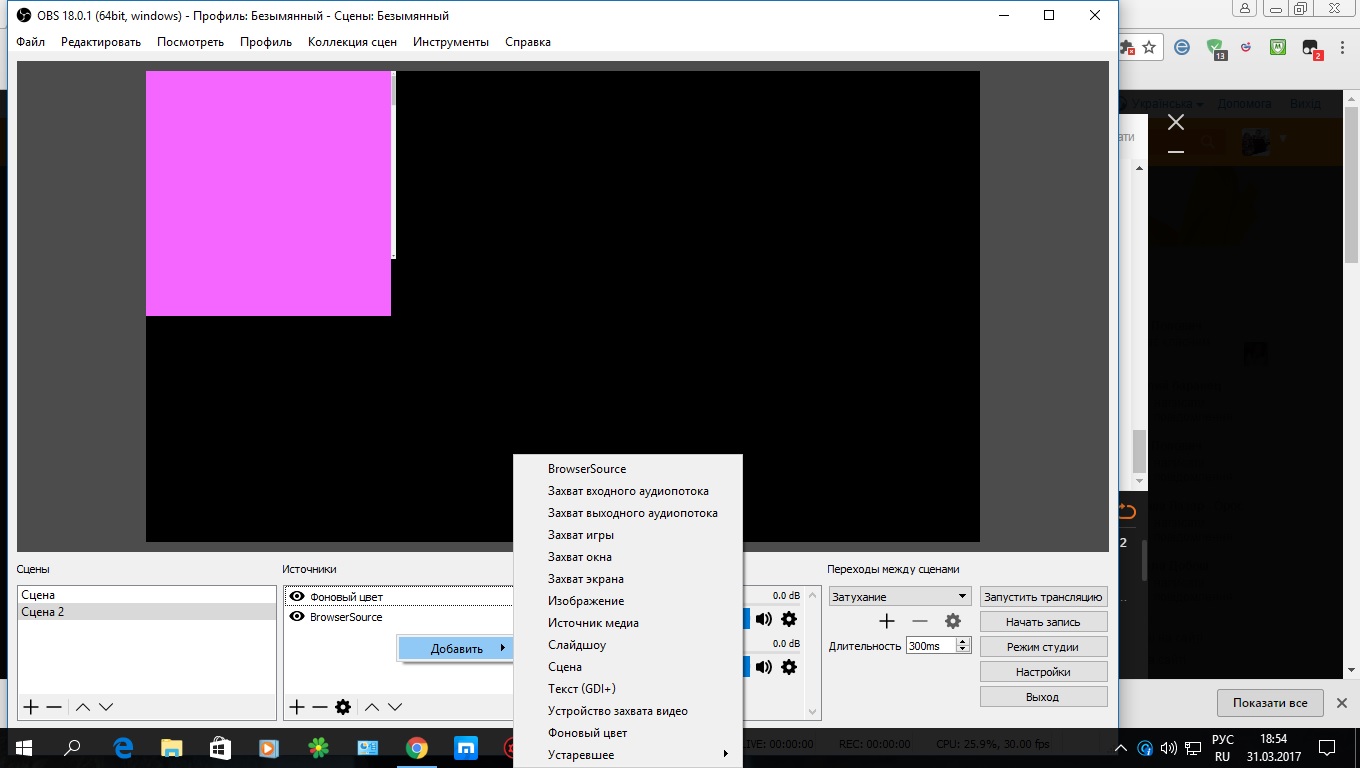Hide the Фоновый цвет source
The width and height of the screenshot is (1360, 768).
[x=297, y=597]
